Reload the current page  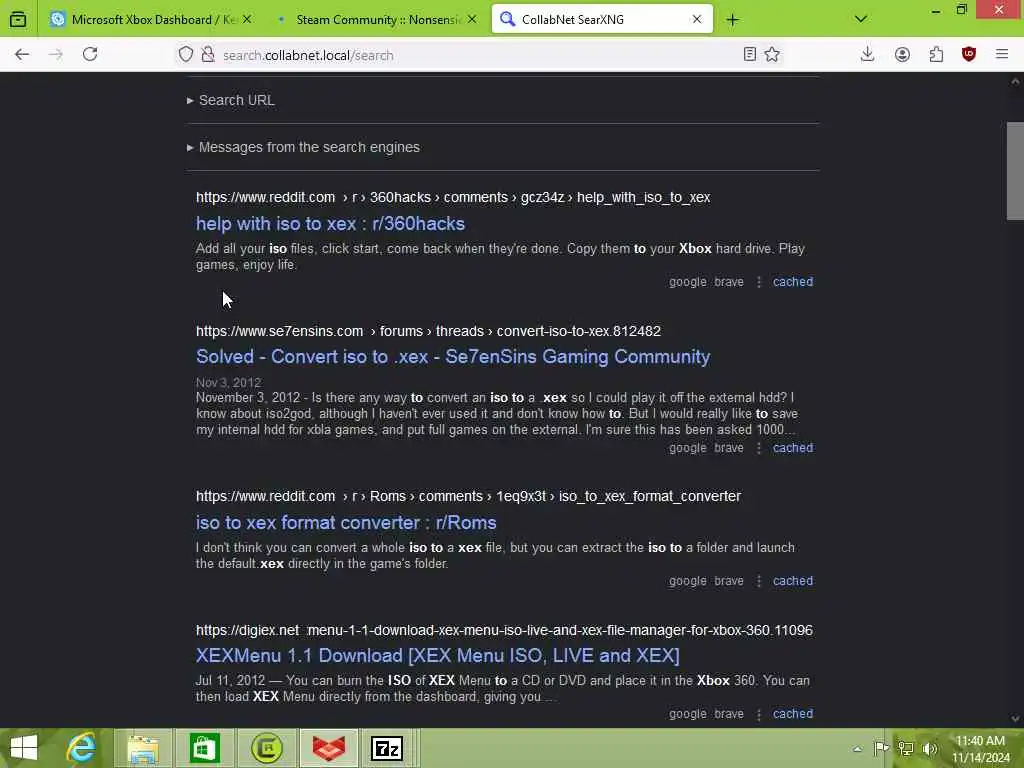pos(90,55)
